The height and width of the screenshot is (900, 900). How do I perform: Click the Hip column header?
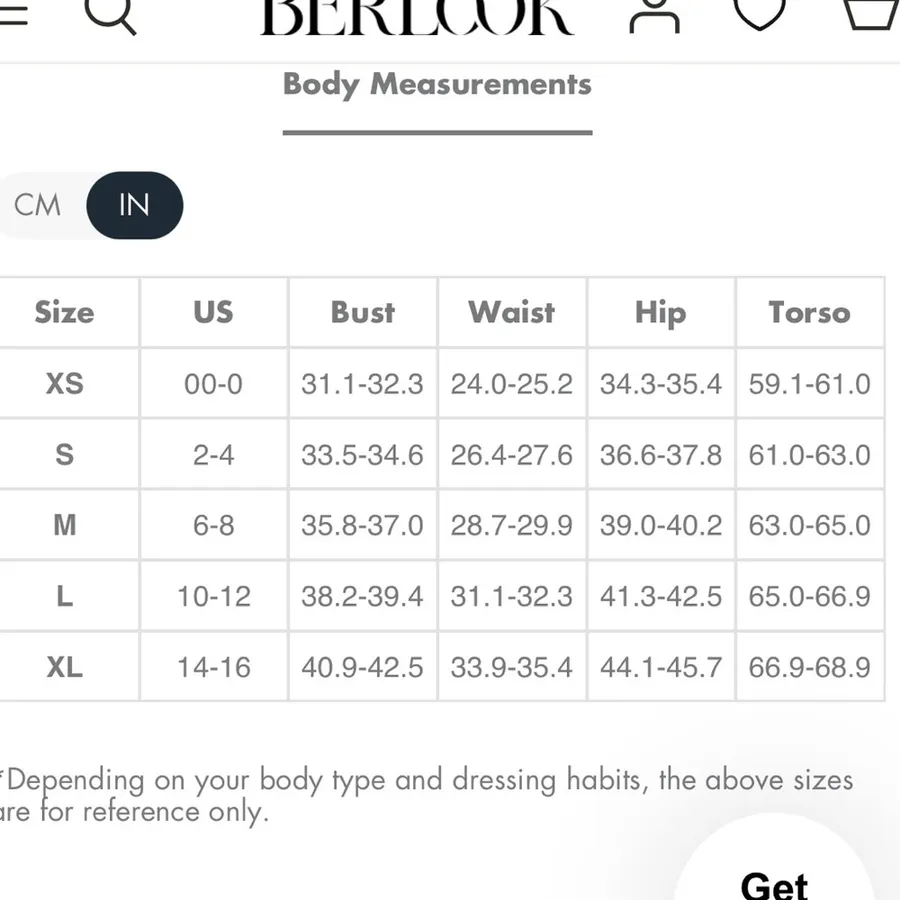pyautogui.click(x=661, y=312)
